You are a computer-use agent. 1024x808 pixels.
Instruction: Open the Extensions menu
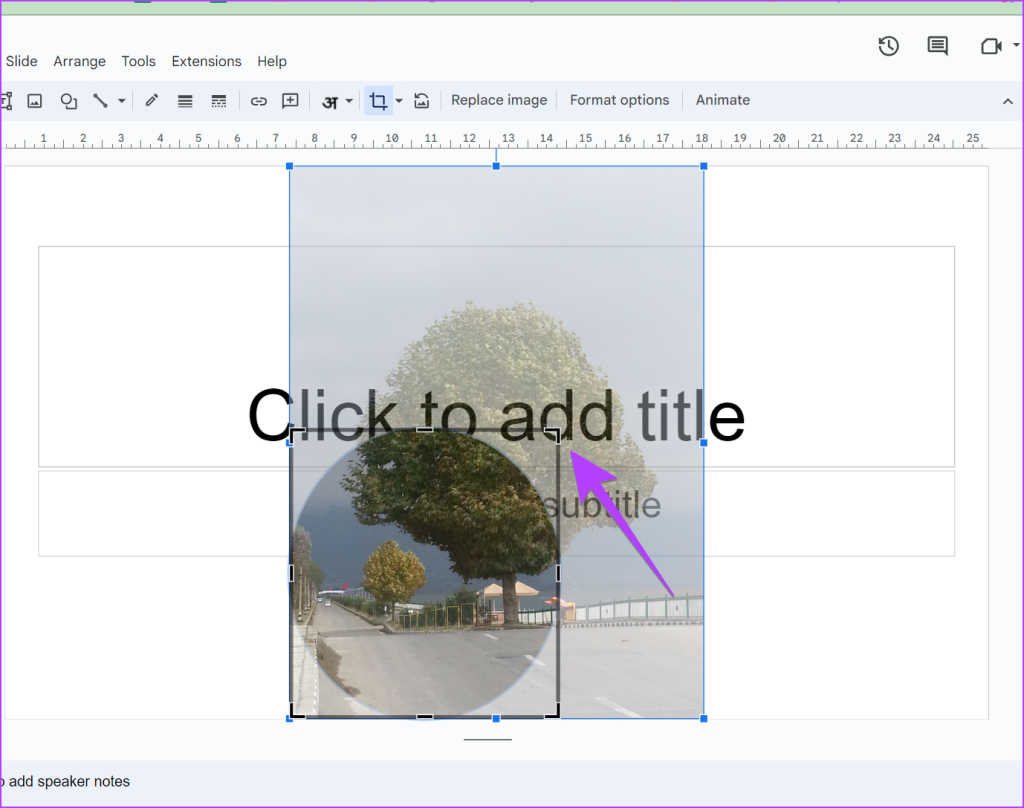[206, 61]
